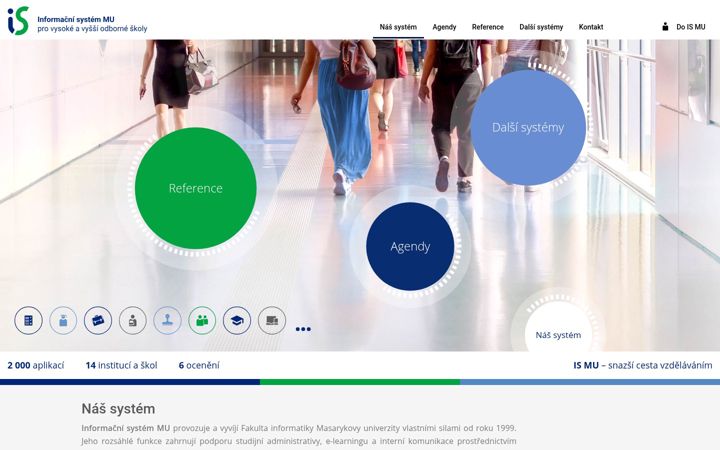Open the checklist form agenda icon

pos(28,320)
